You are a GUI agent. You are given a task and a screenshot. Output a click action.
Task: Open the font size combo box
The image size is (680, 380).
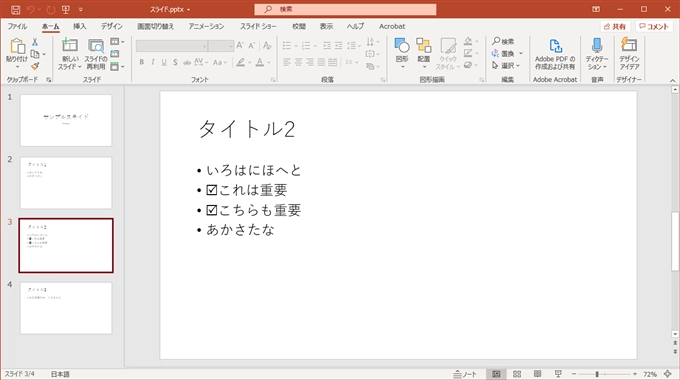pos(221,46)
